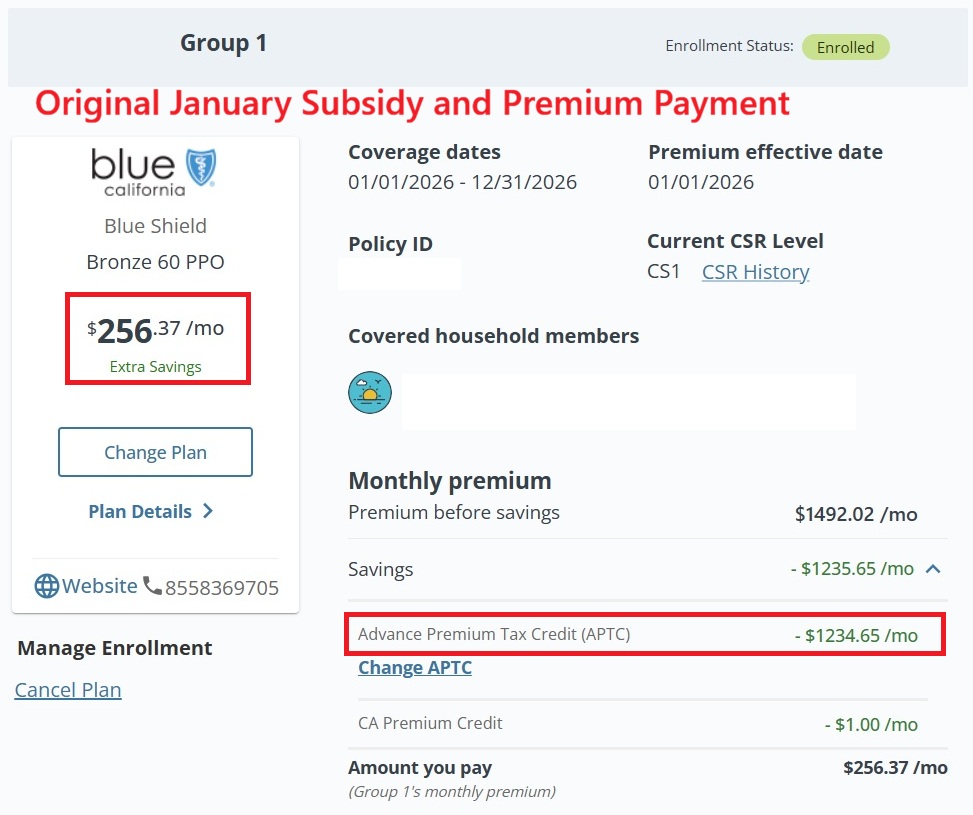Viewport: 973px width, 815px height.
Task: Open Plan Details for Bronze 60 PPO
Action: 140,511
